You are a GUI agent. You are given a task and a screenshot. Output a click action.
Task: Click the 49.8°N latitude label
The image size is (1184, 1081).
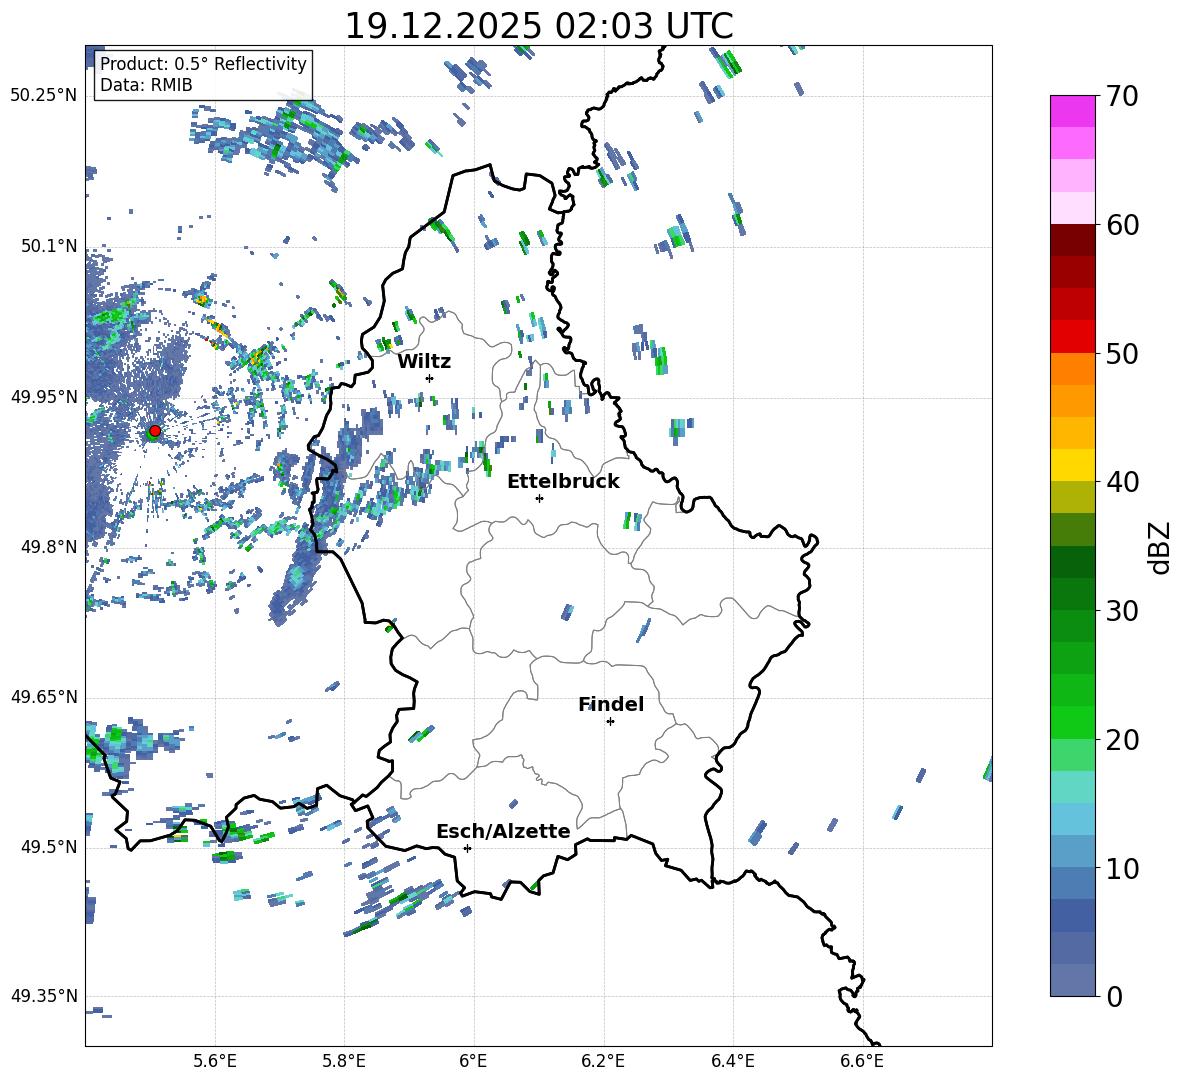(x=49, y=547)
